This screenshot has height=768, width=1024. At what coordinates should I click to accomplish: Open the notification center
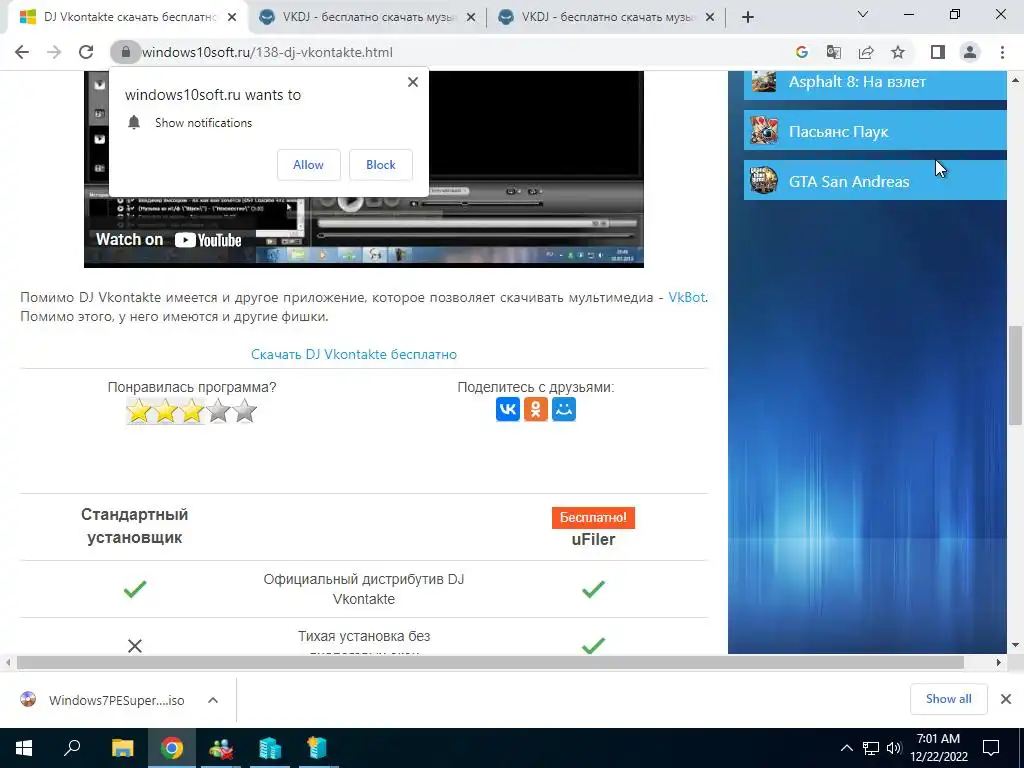(x=991, y=748)
